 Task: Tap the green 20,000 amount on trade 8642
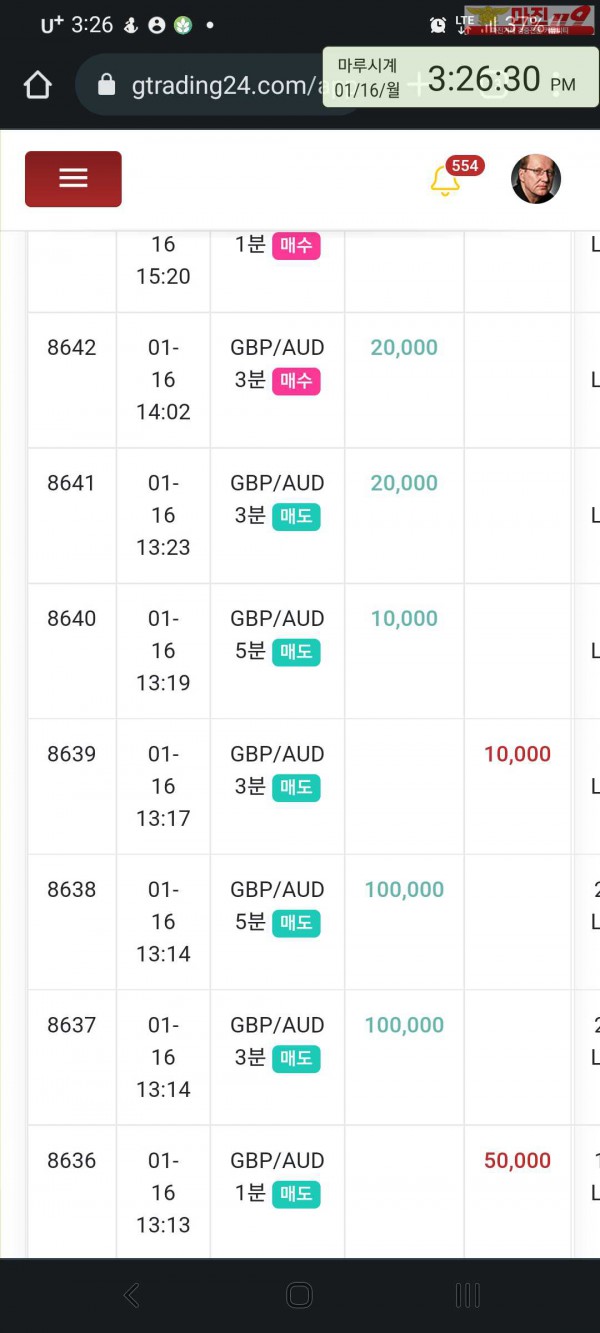pos(404,348)
